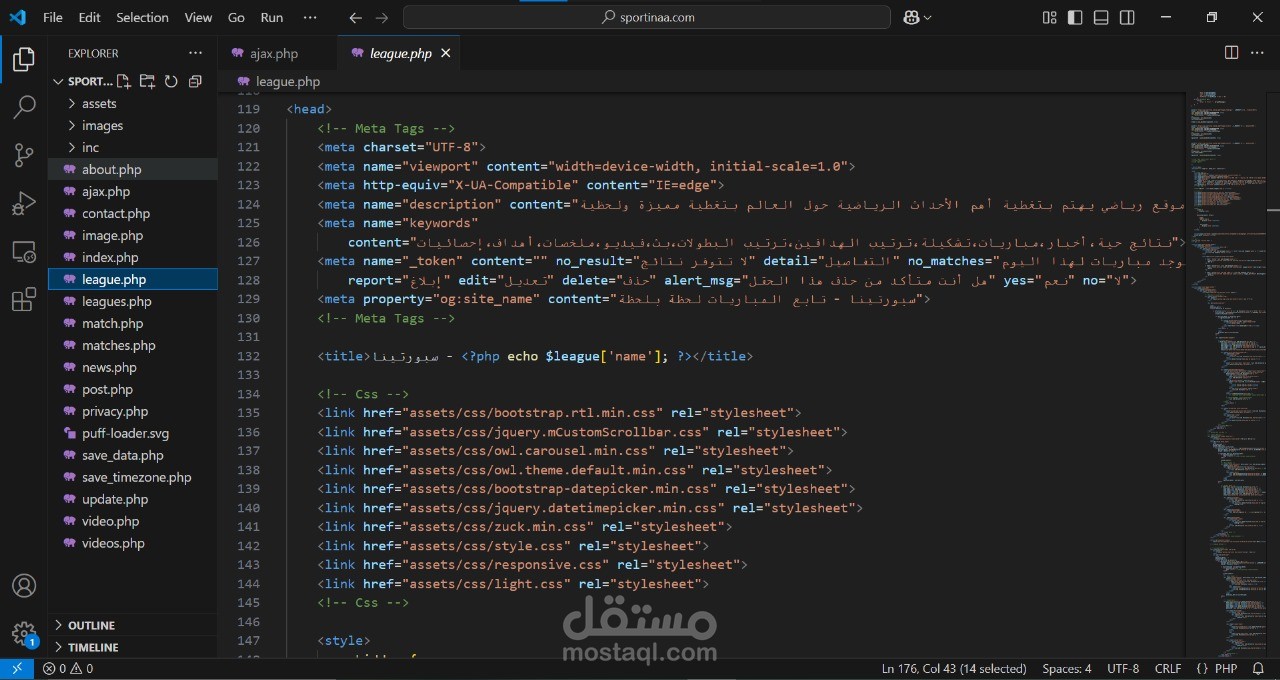This screenshot has width=1280, height=680.
Task: Change indentation via Spaces: 4
Action: click(1066, 669)
